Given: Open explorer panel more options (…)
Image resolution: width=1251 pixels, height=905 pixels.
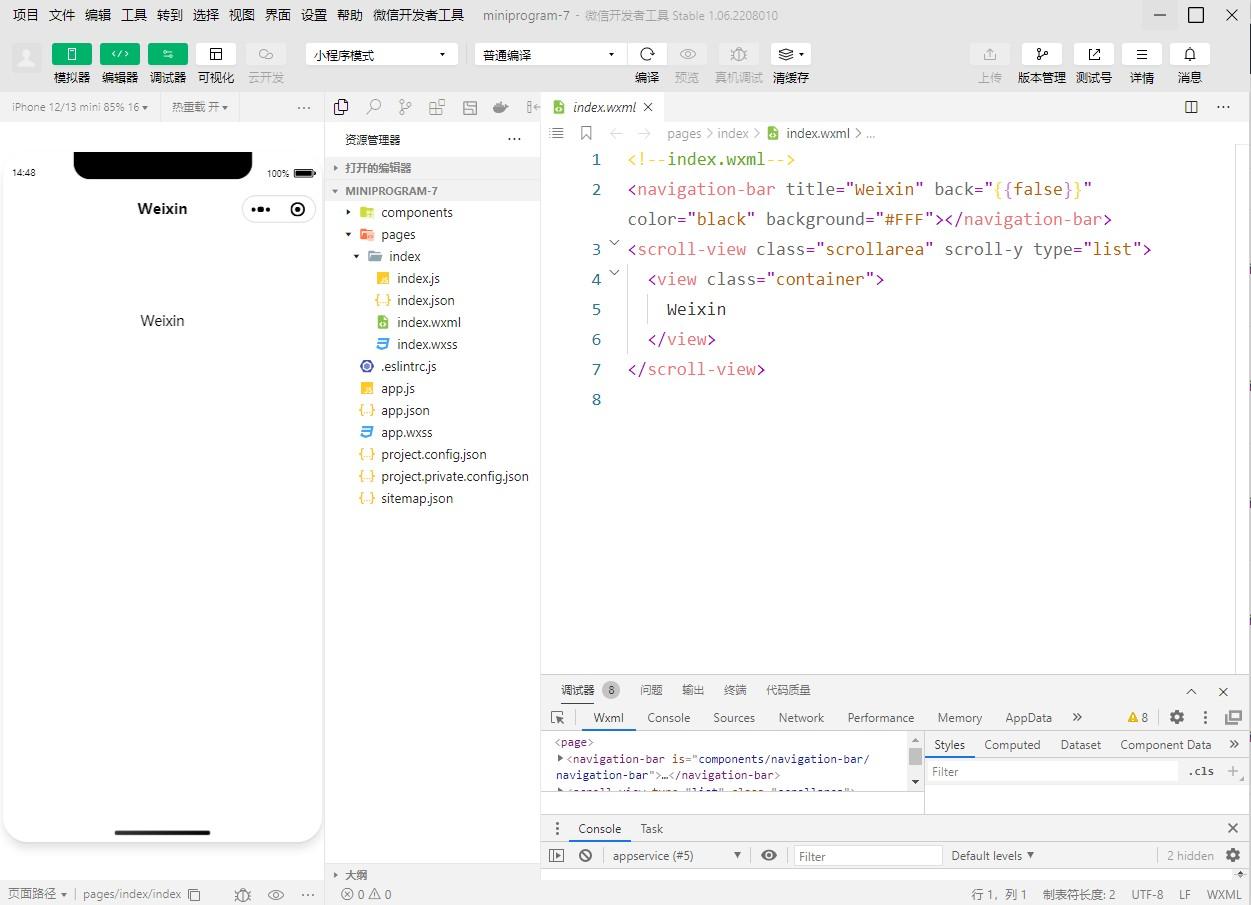Looking at the screenshot, I should click(514, 139).
